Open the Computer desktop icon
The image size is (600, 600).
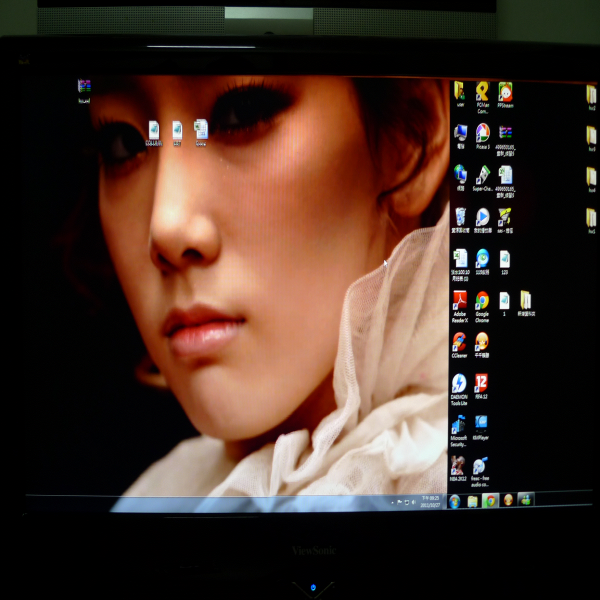click(460, 137)
